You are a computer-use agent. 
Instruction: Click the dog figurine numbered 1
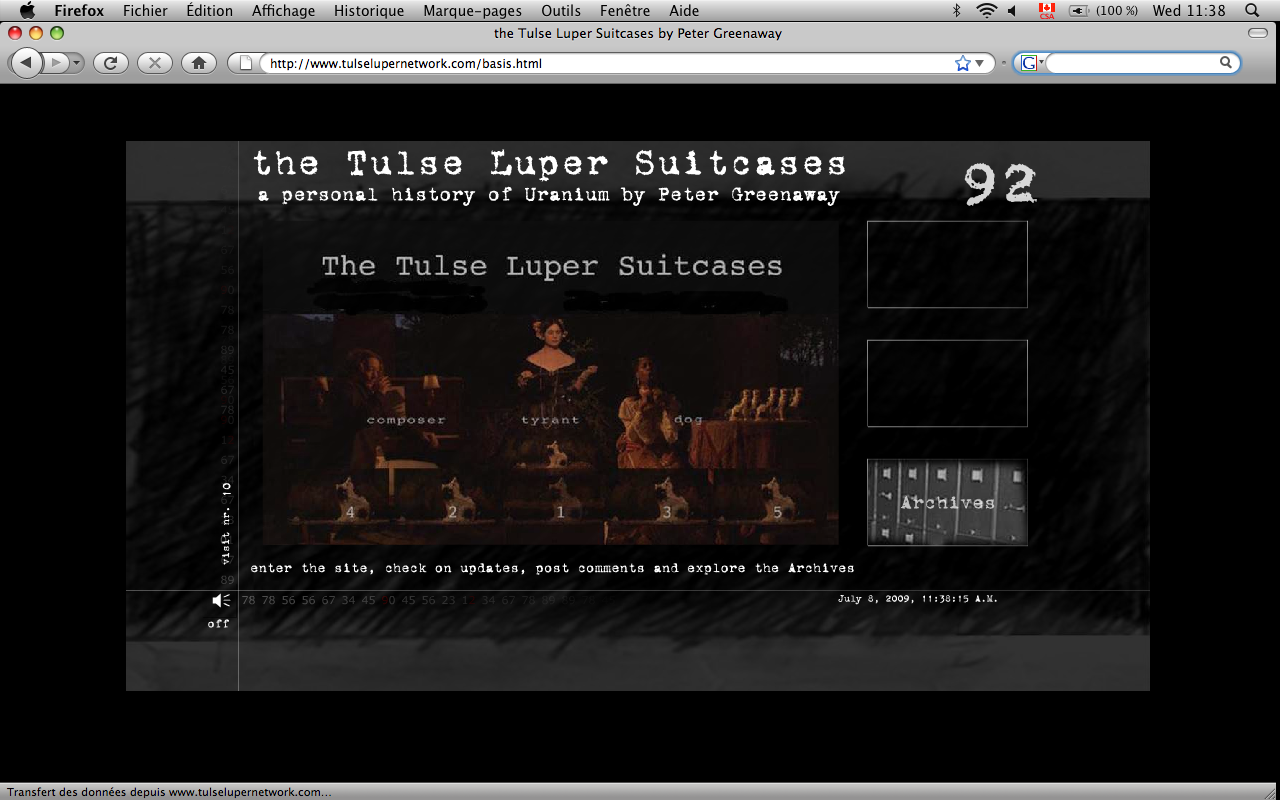click(x=561, y=498)
